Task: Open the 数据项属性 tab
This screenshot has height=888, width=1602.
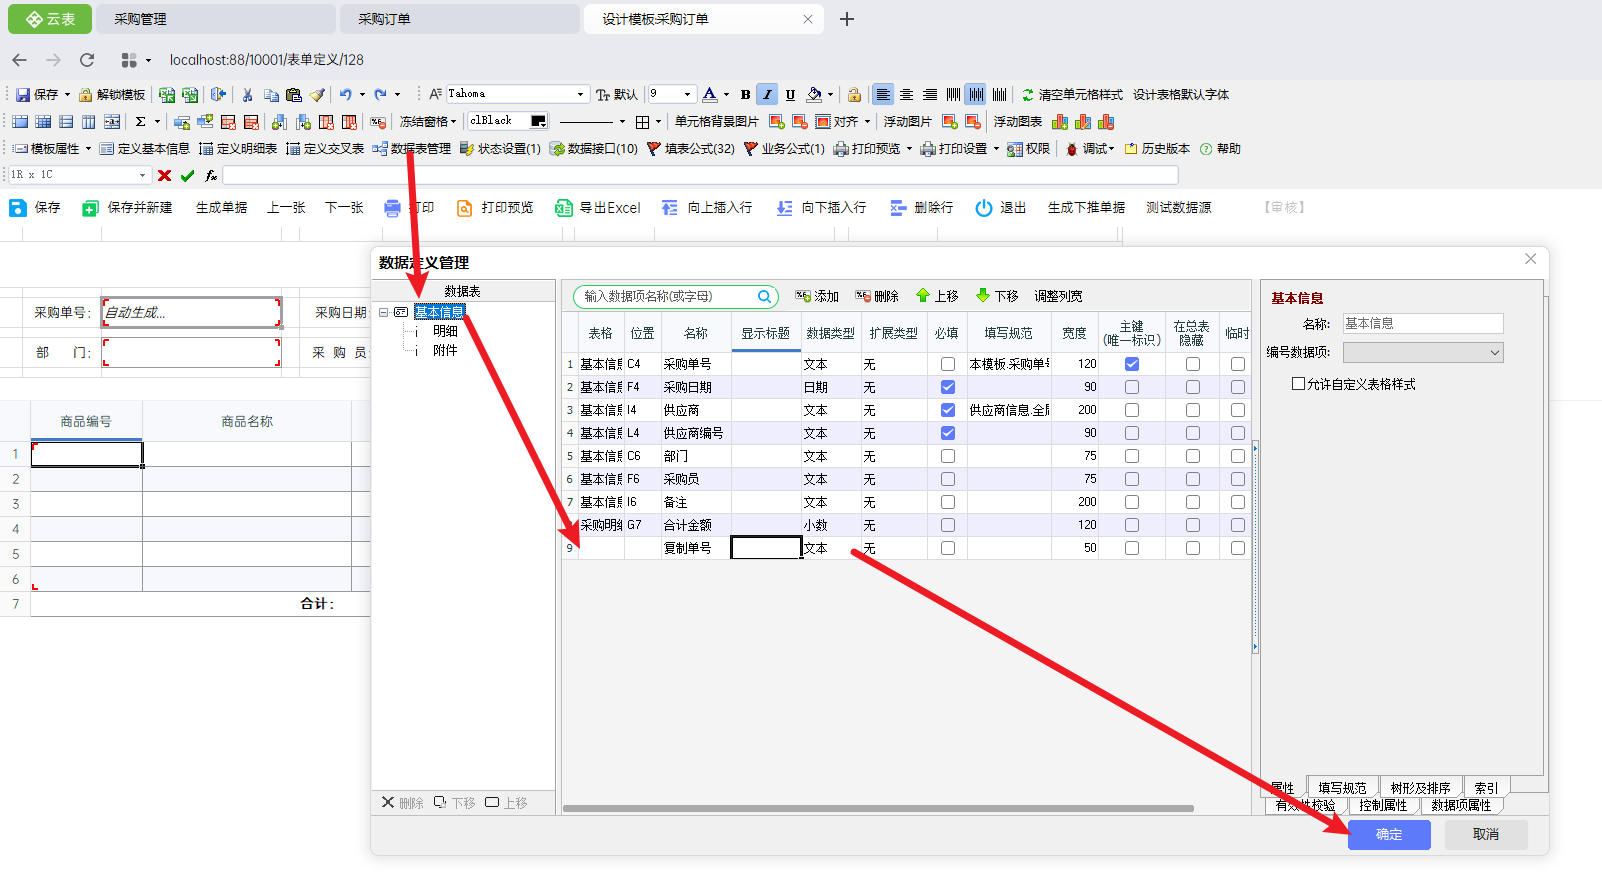Action: coord(1461,805)
